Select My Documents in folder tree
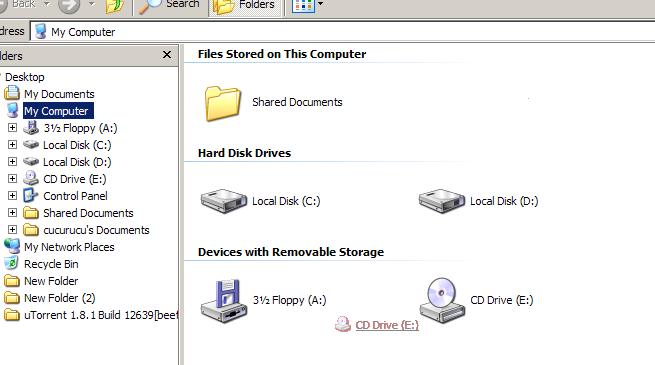Image resolution: width=655 pixels, height=365 pixels. click(59, 94)
